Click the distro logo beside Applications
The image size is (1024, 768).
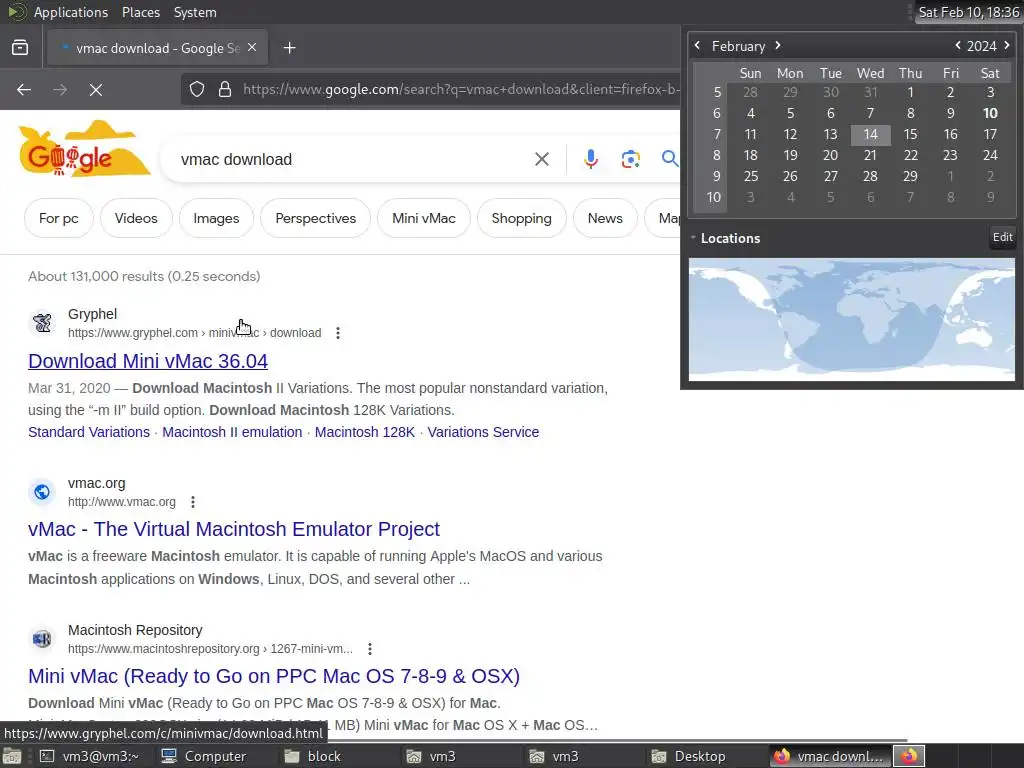click(17, 12)
